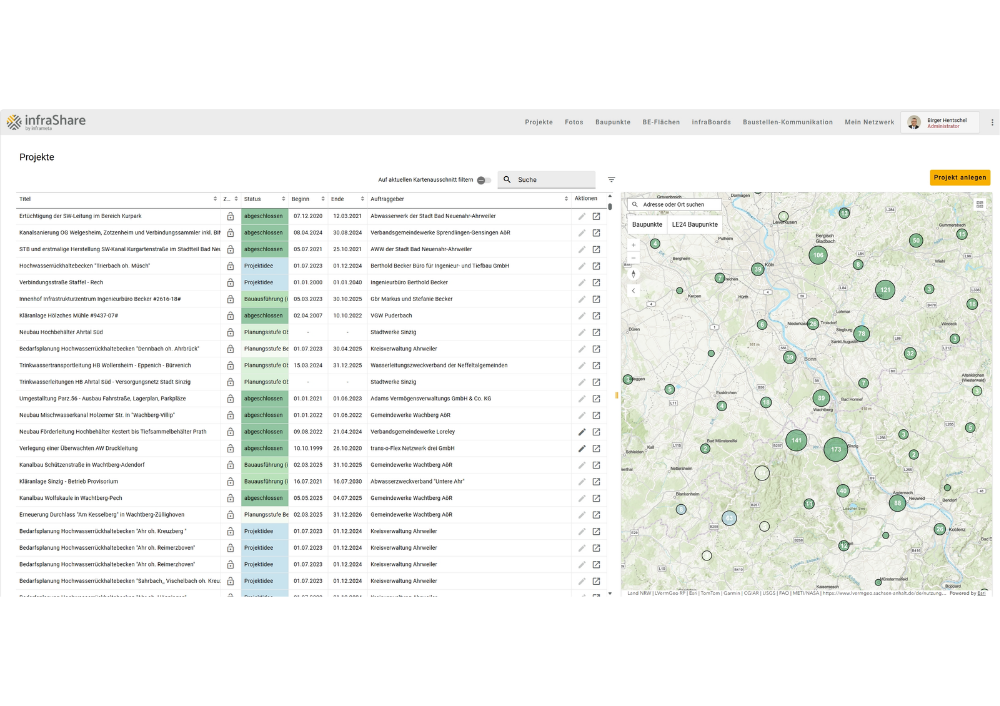Click the infraShare logo
1000x706 pixels.
point(46,122)
